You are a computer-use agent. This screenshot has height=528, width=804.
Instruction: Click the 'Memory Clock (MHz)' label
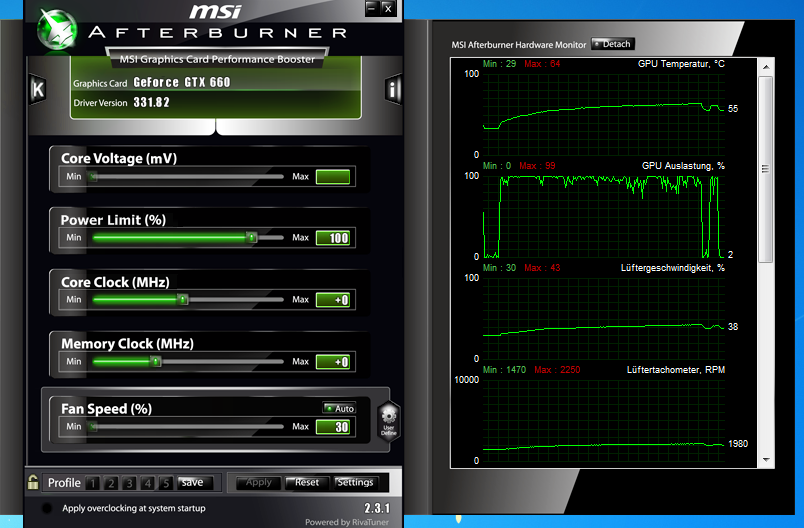(127, 343)
